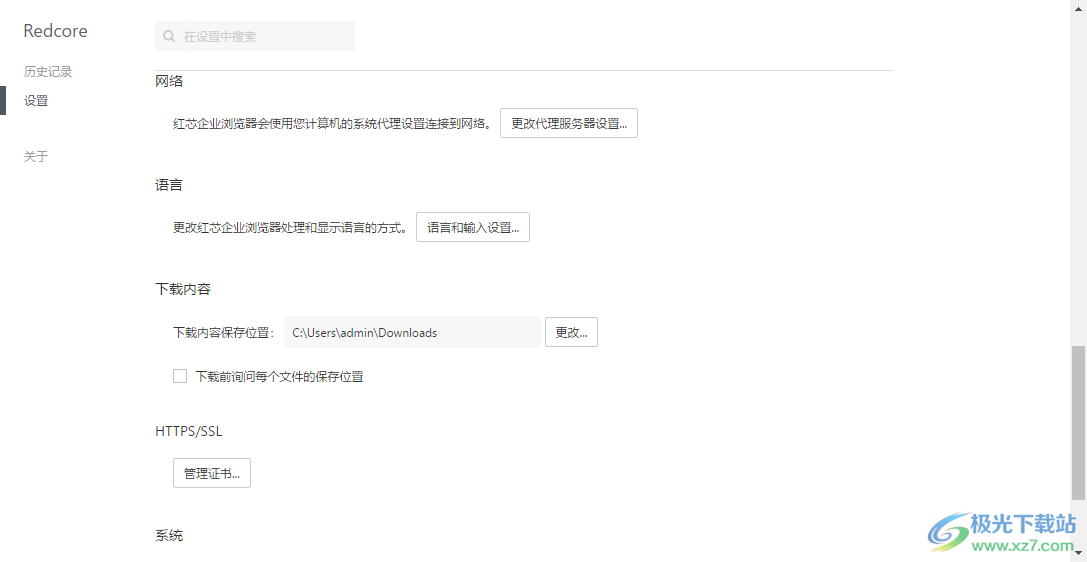Click the Redcore title text

coord(55,30)
